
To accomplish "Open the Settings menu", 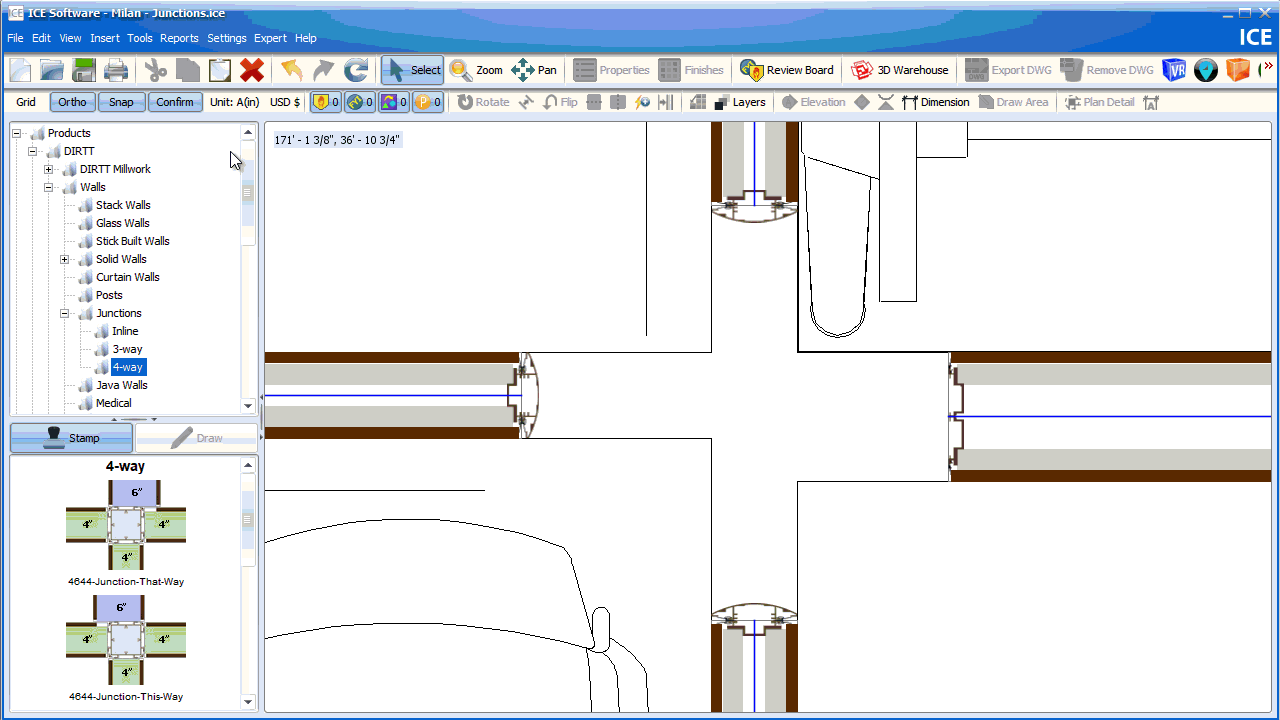I will click(x=226, y=38).
